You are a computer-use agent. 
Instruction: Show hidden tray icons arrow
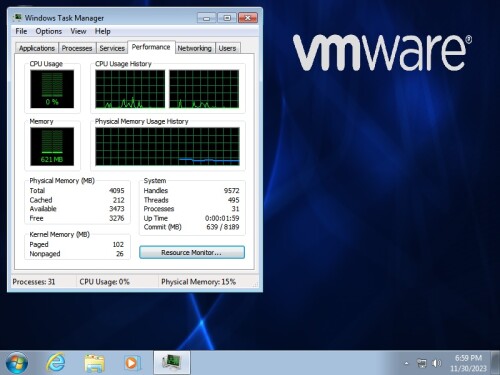406,363
